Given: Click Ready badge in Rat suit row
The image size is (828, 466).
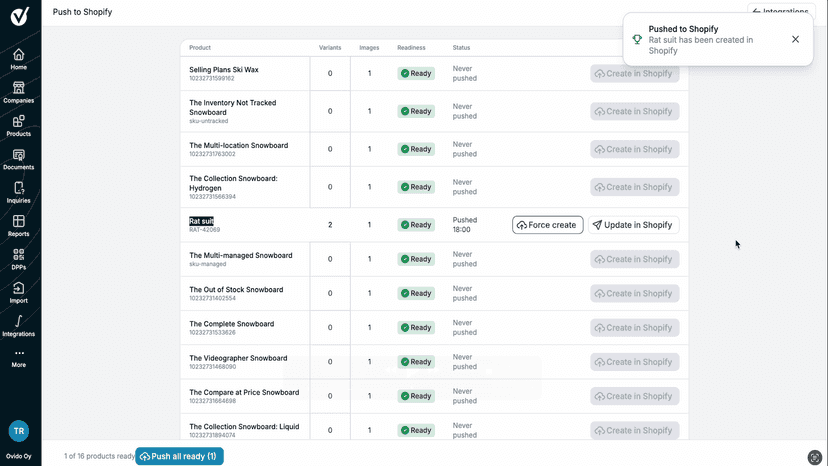Looking at the screenshot, I should click(x=416, y=225).
